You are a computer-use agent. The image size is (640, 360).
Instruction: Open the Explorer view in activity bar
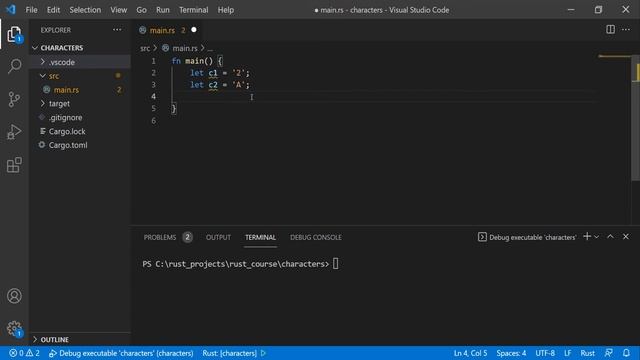click(14, 34)
